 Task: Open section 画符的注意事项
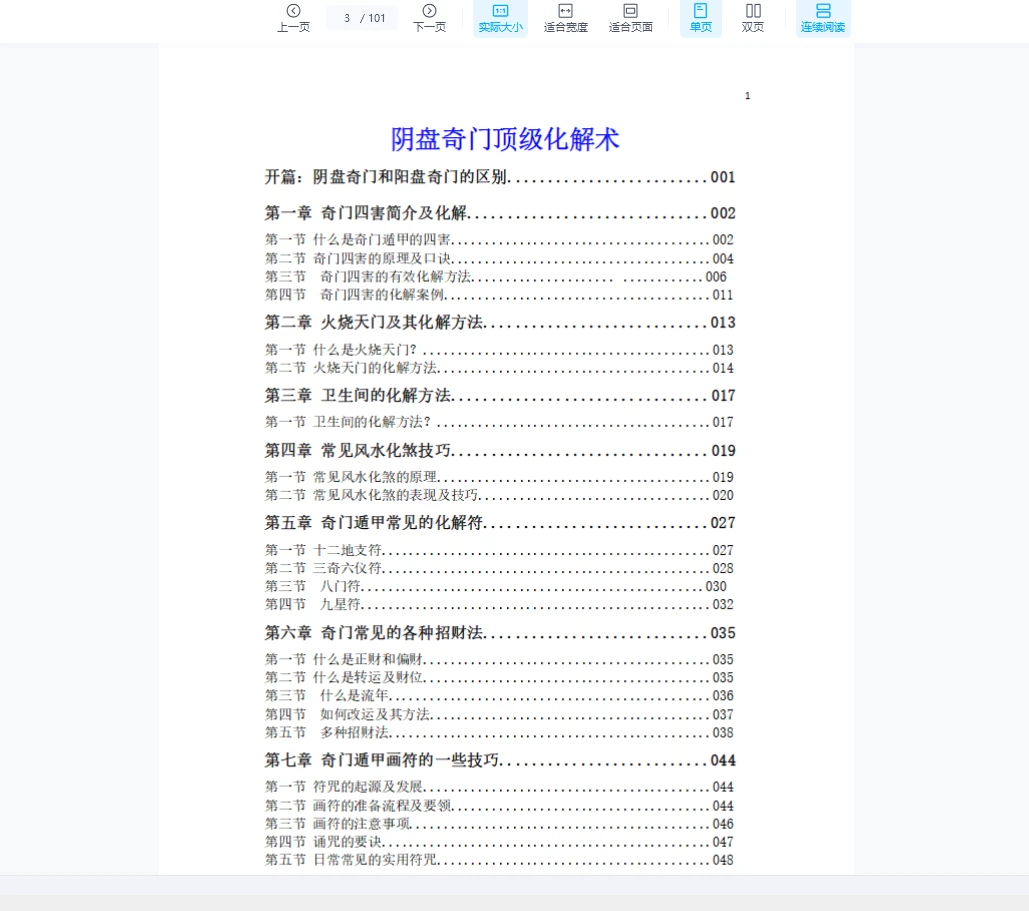499,824
